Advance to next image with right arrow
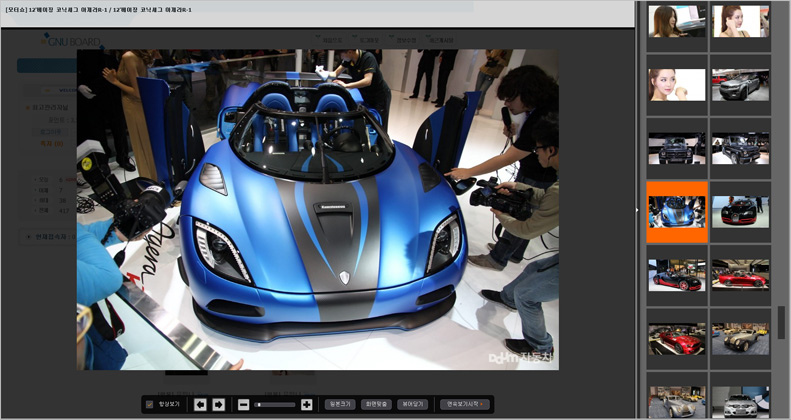 (x=218, y=404)
